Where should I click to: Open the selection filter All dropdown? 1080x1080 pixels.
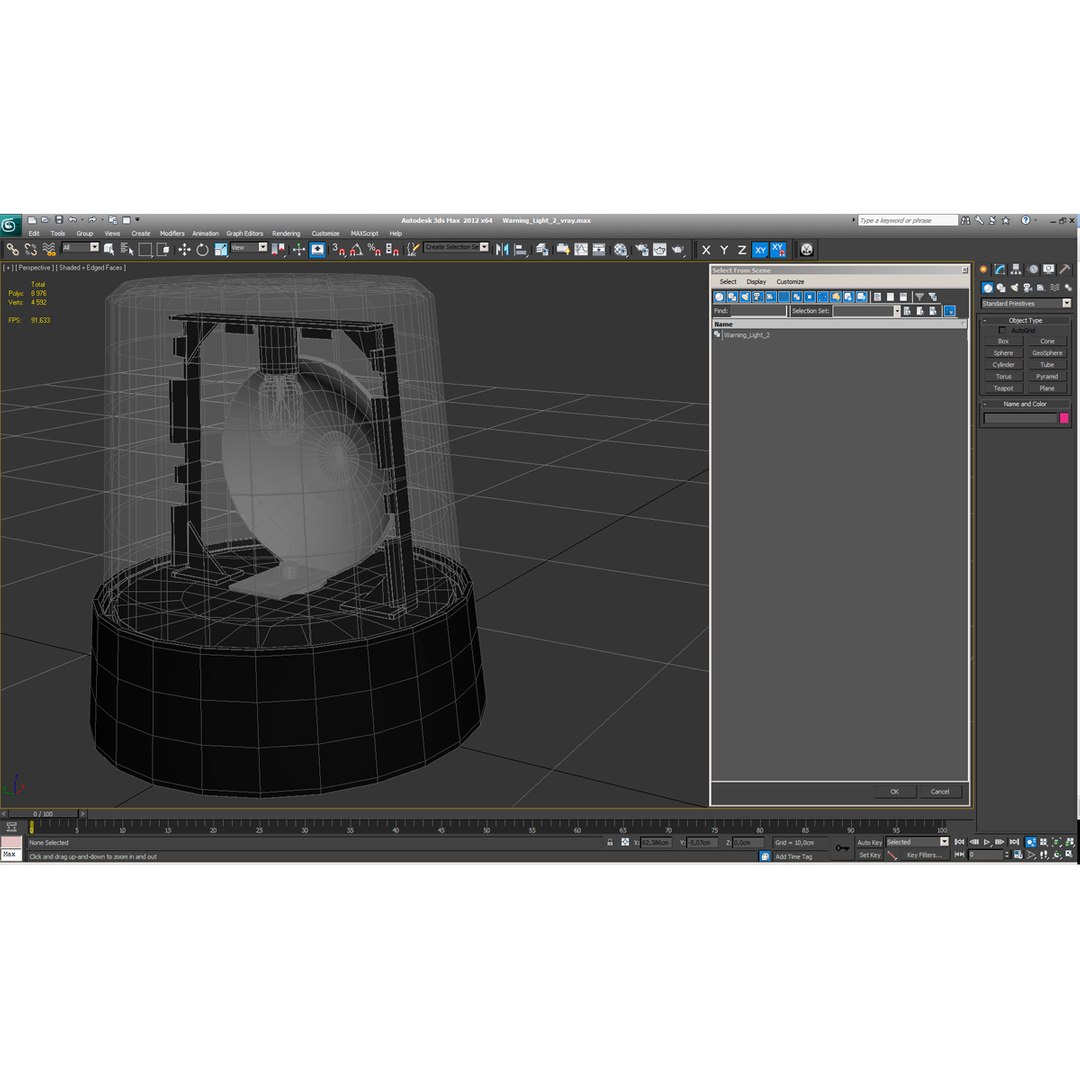coord(80,248)
